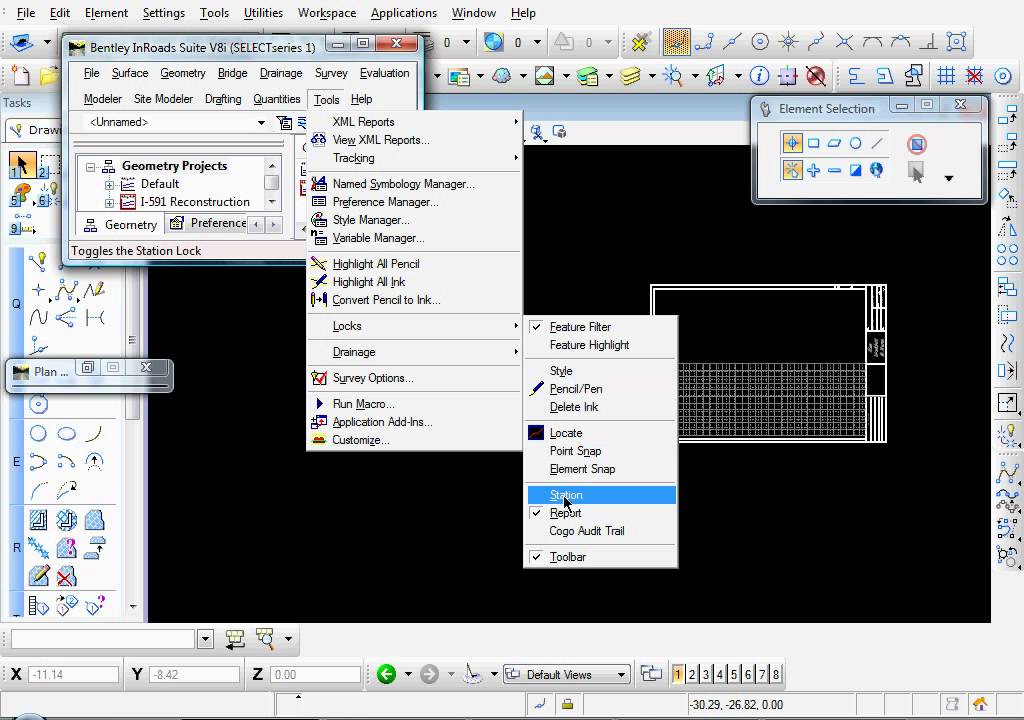The image size is (1024, 720).
Task: Open Named Symbology Manager
Action: (x=415, y=184)
